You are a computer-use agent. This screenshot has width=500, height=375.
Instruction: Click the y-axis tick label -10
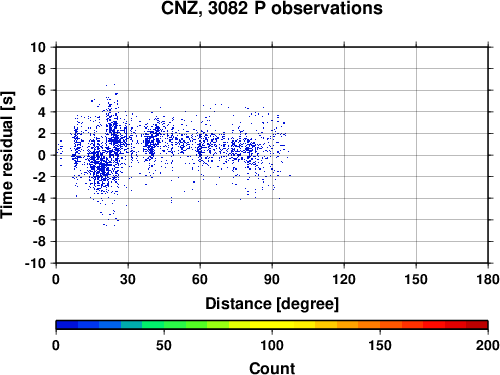coord(35,263)
